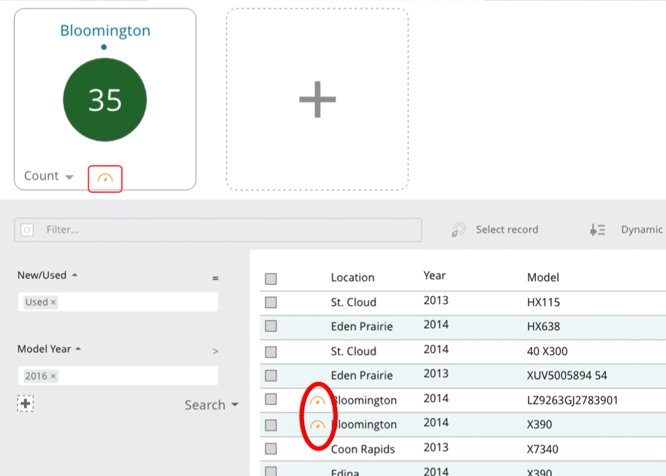Screen dimensions: 666x476
Task: Click gauge icon beside LZ9263GJ2783901 row
Action: tap(318, 401)
